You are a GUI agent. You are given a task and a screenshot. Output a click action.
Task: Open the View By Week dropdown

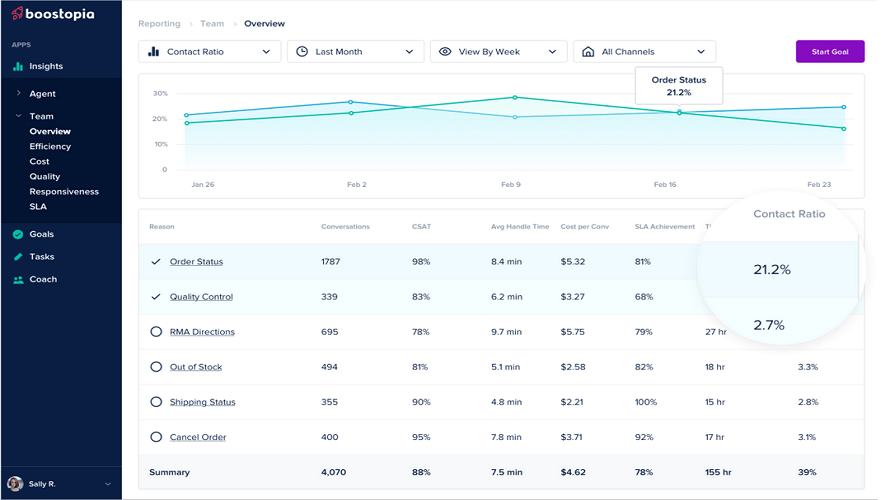[x=498, y=52]
